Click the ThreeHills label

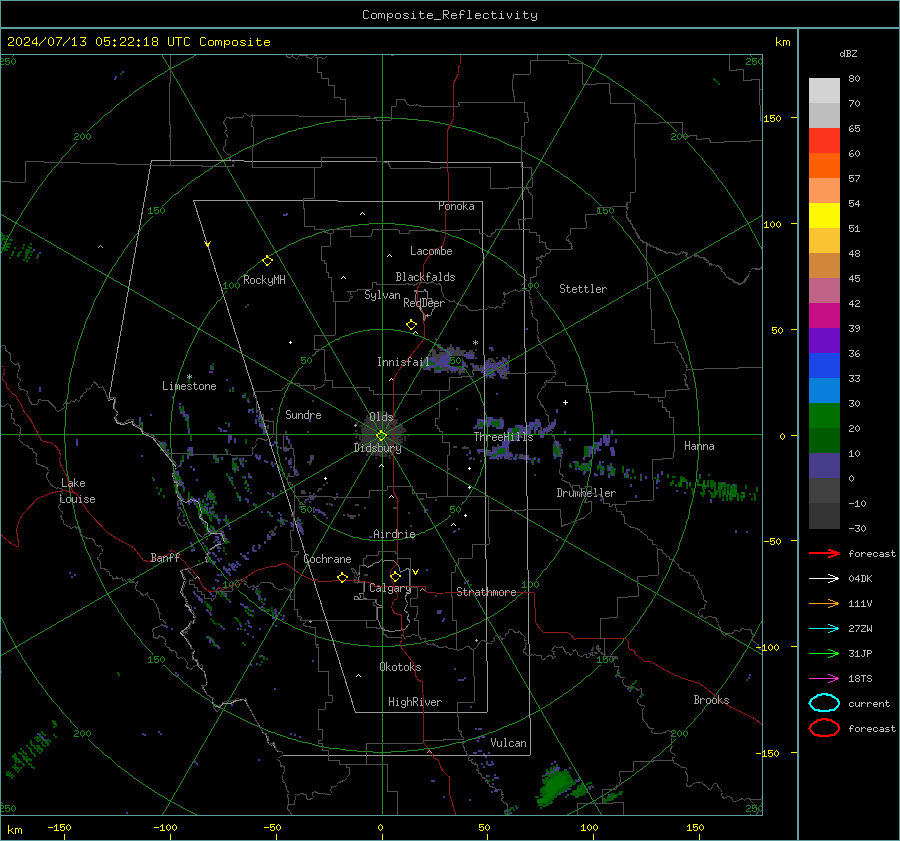[x=503, y=437]
